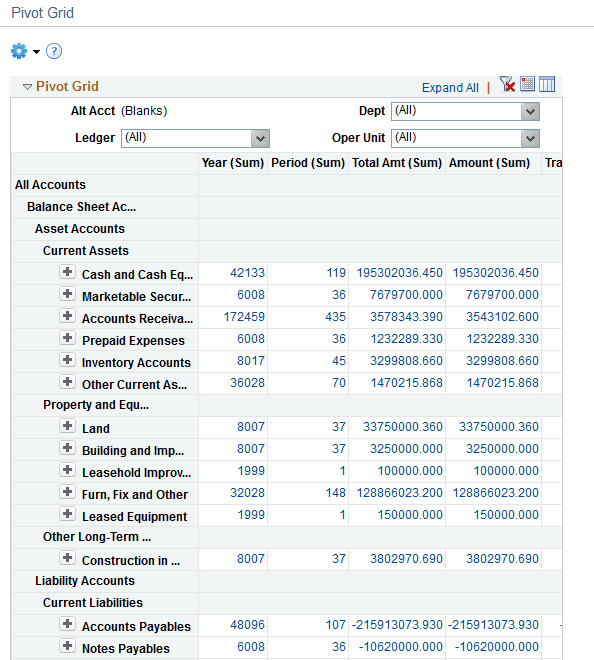Select the Asset Accounts row
Image resolution: width=594 pixels, height=660 pixels.
coord(80,229)
